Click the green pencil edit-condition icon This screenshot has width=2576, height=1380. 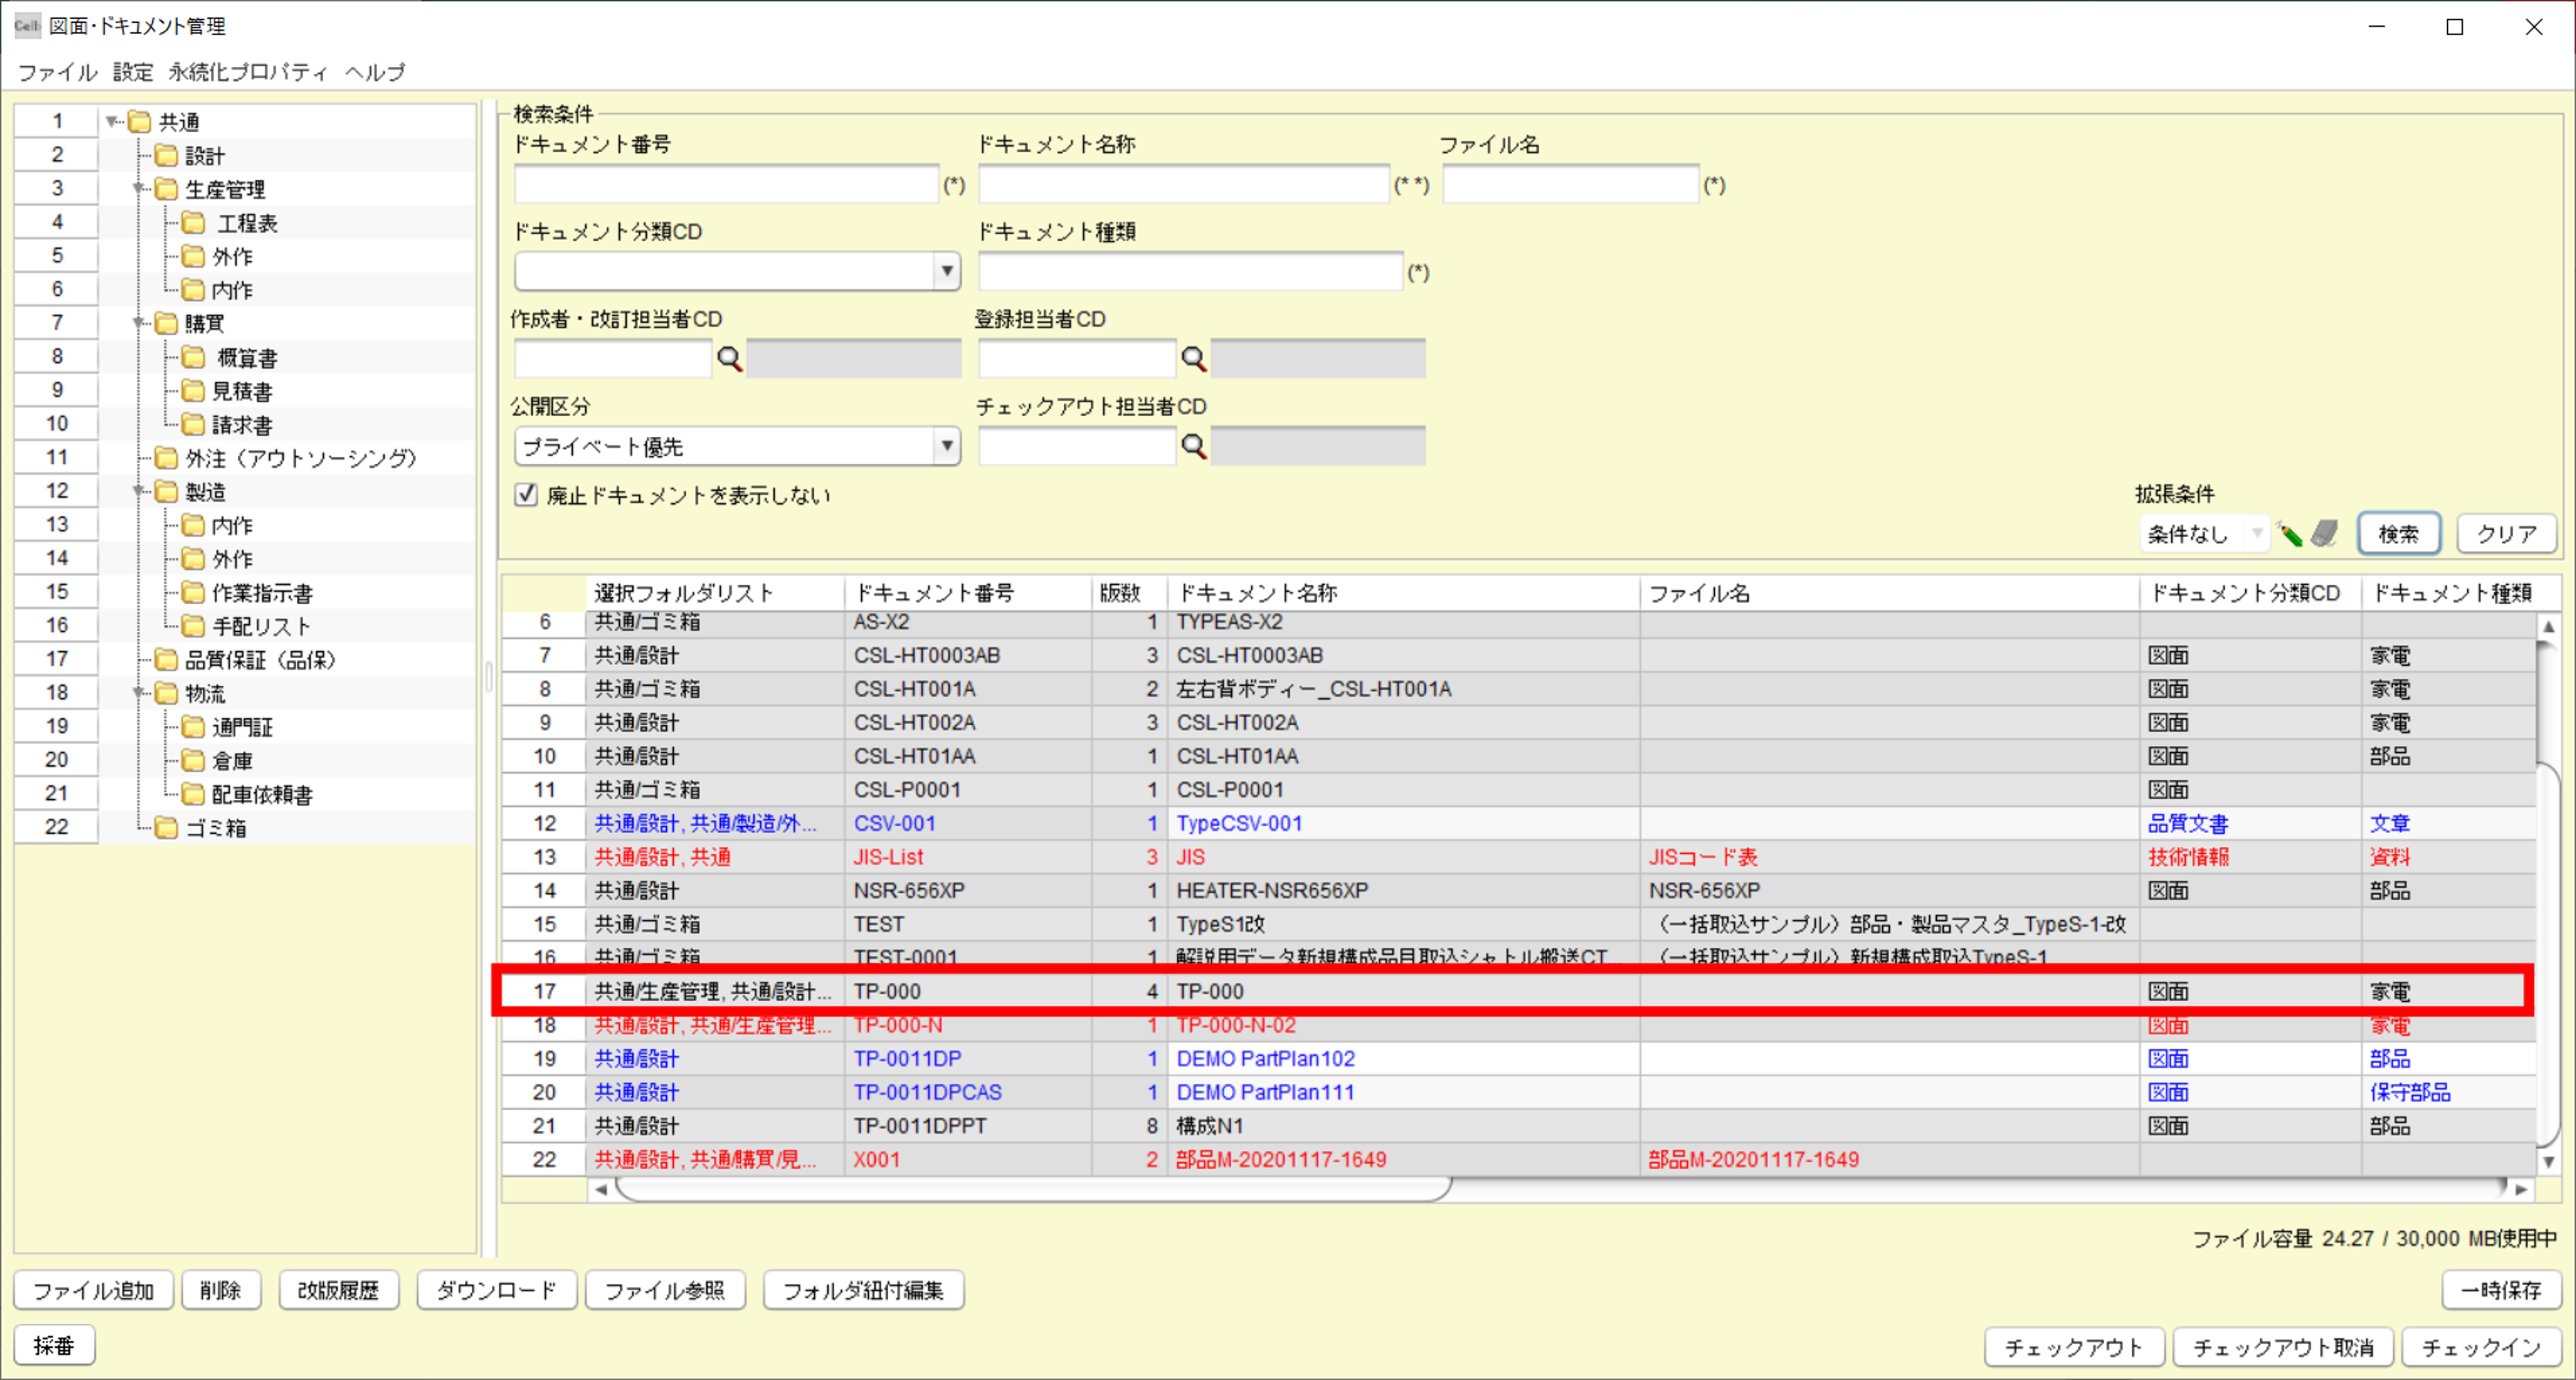tap(2289, 534)
